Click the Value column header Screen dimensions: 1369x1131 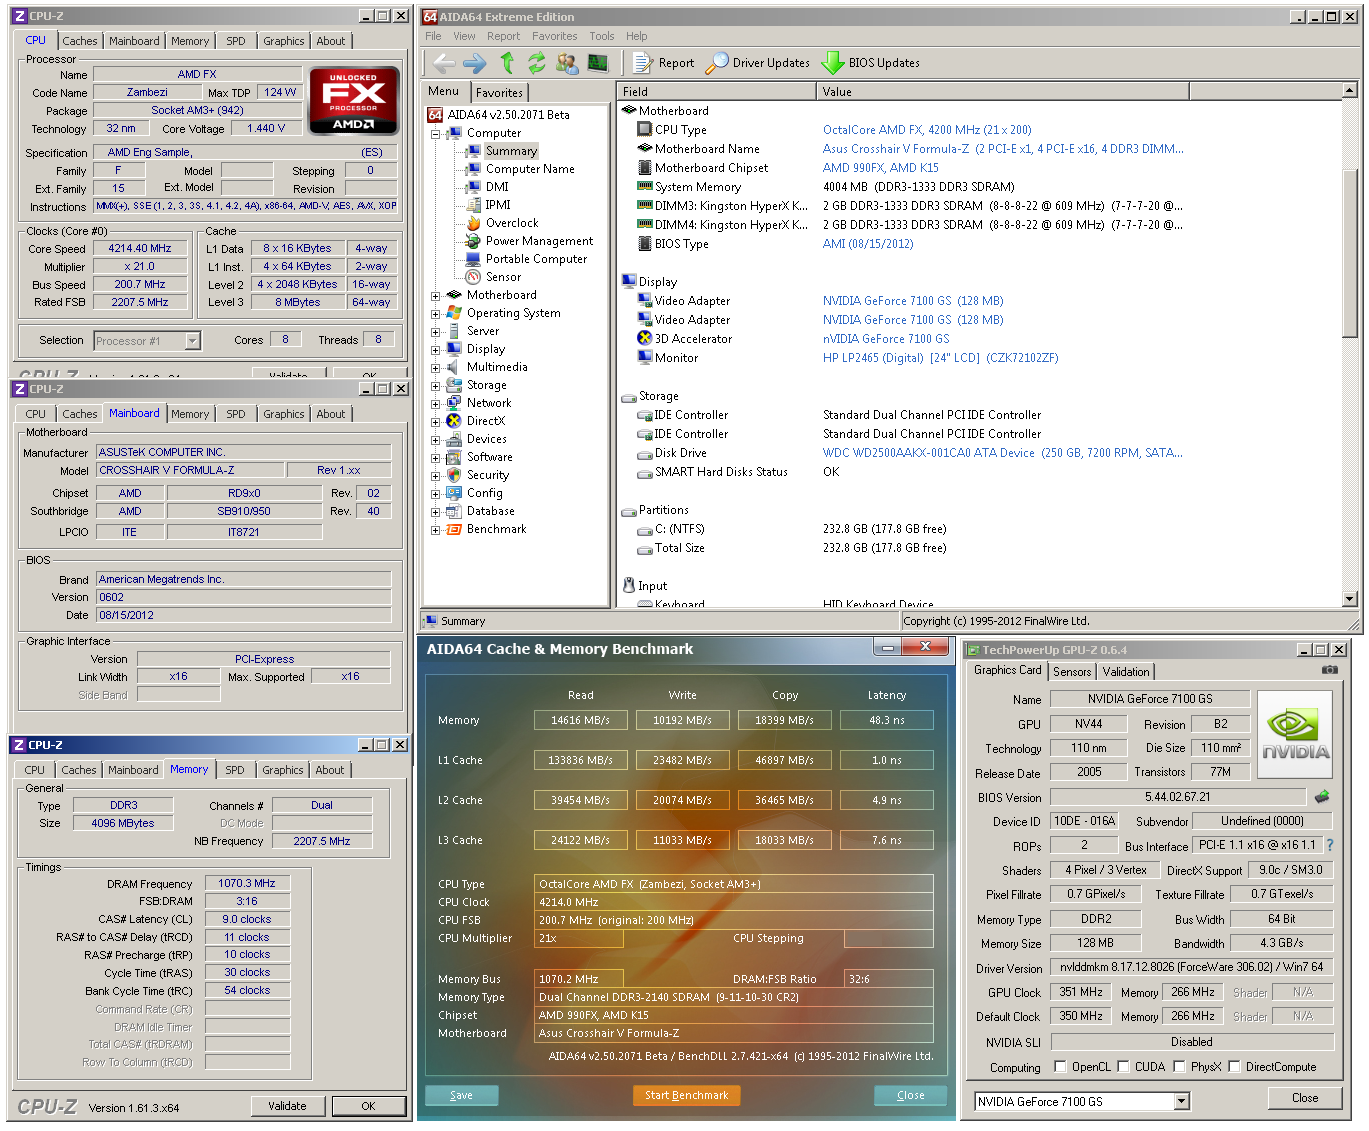click(1003, 91)
